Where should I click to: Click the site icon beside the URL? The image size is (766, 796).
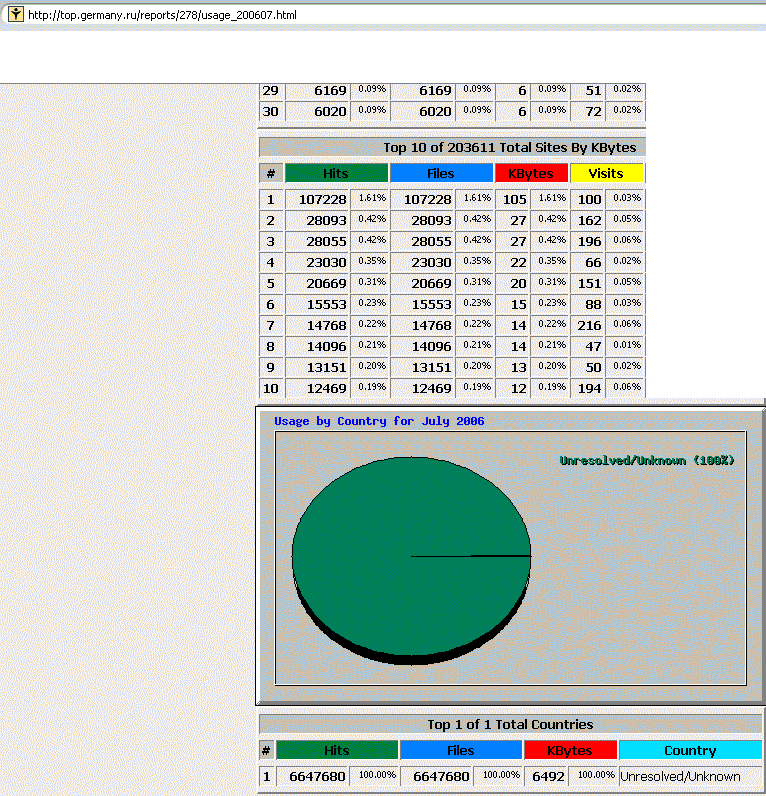(x=16, y=14)
